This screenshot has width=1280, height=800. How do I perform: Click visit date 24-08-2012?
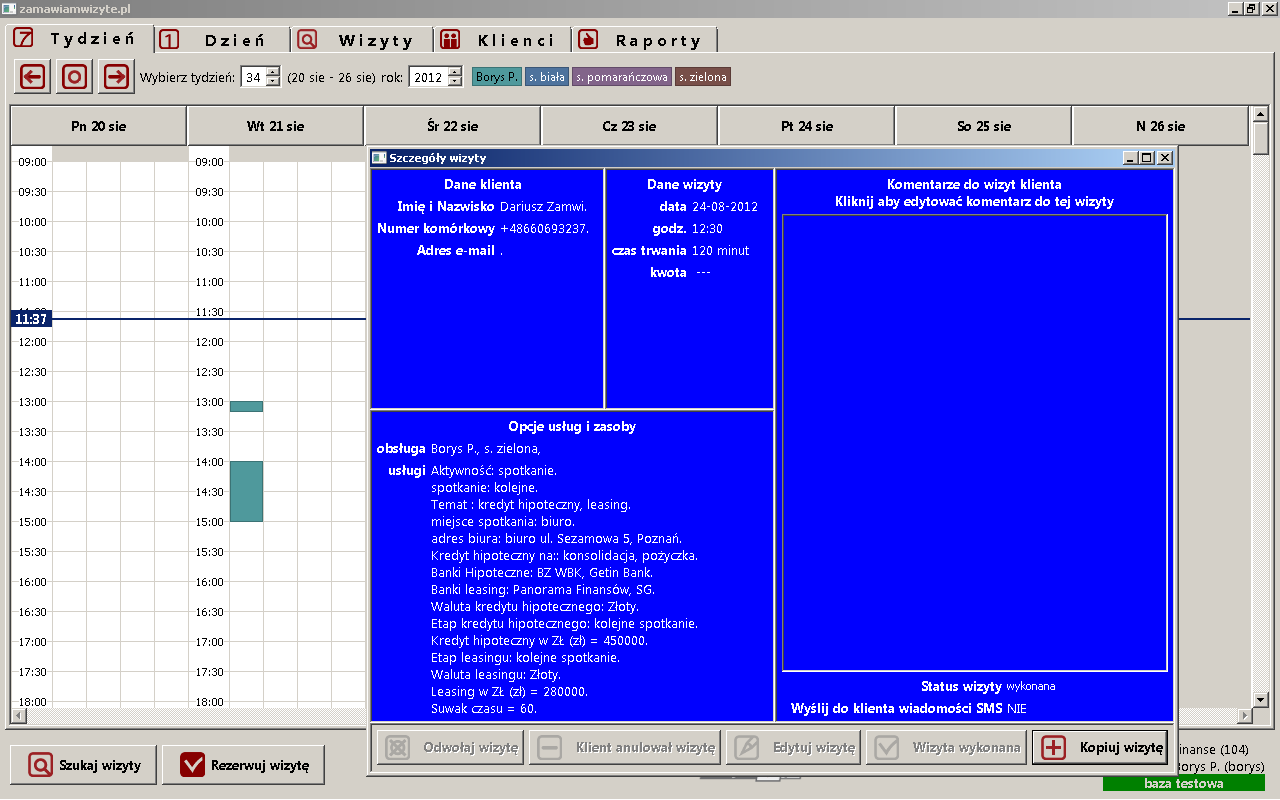click(725, 207)
